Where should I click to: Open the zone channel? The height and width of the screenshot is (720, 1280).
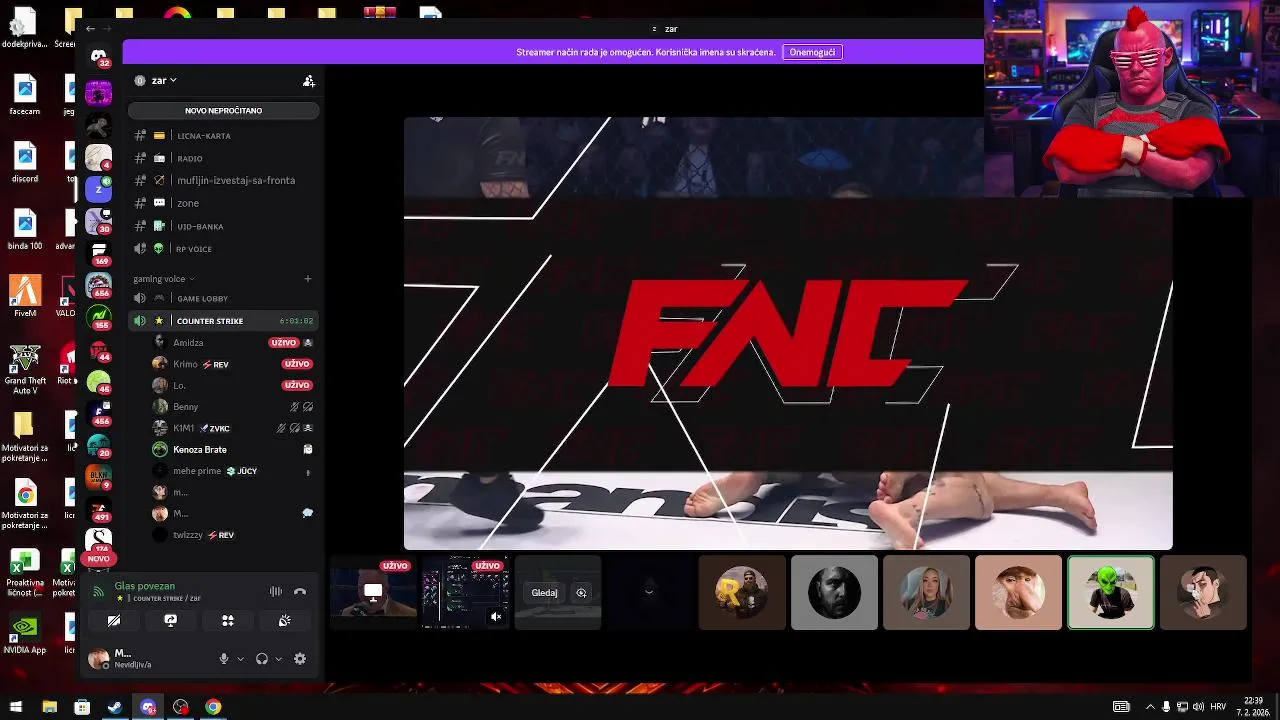click(x=224, y=203)
